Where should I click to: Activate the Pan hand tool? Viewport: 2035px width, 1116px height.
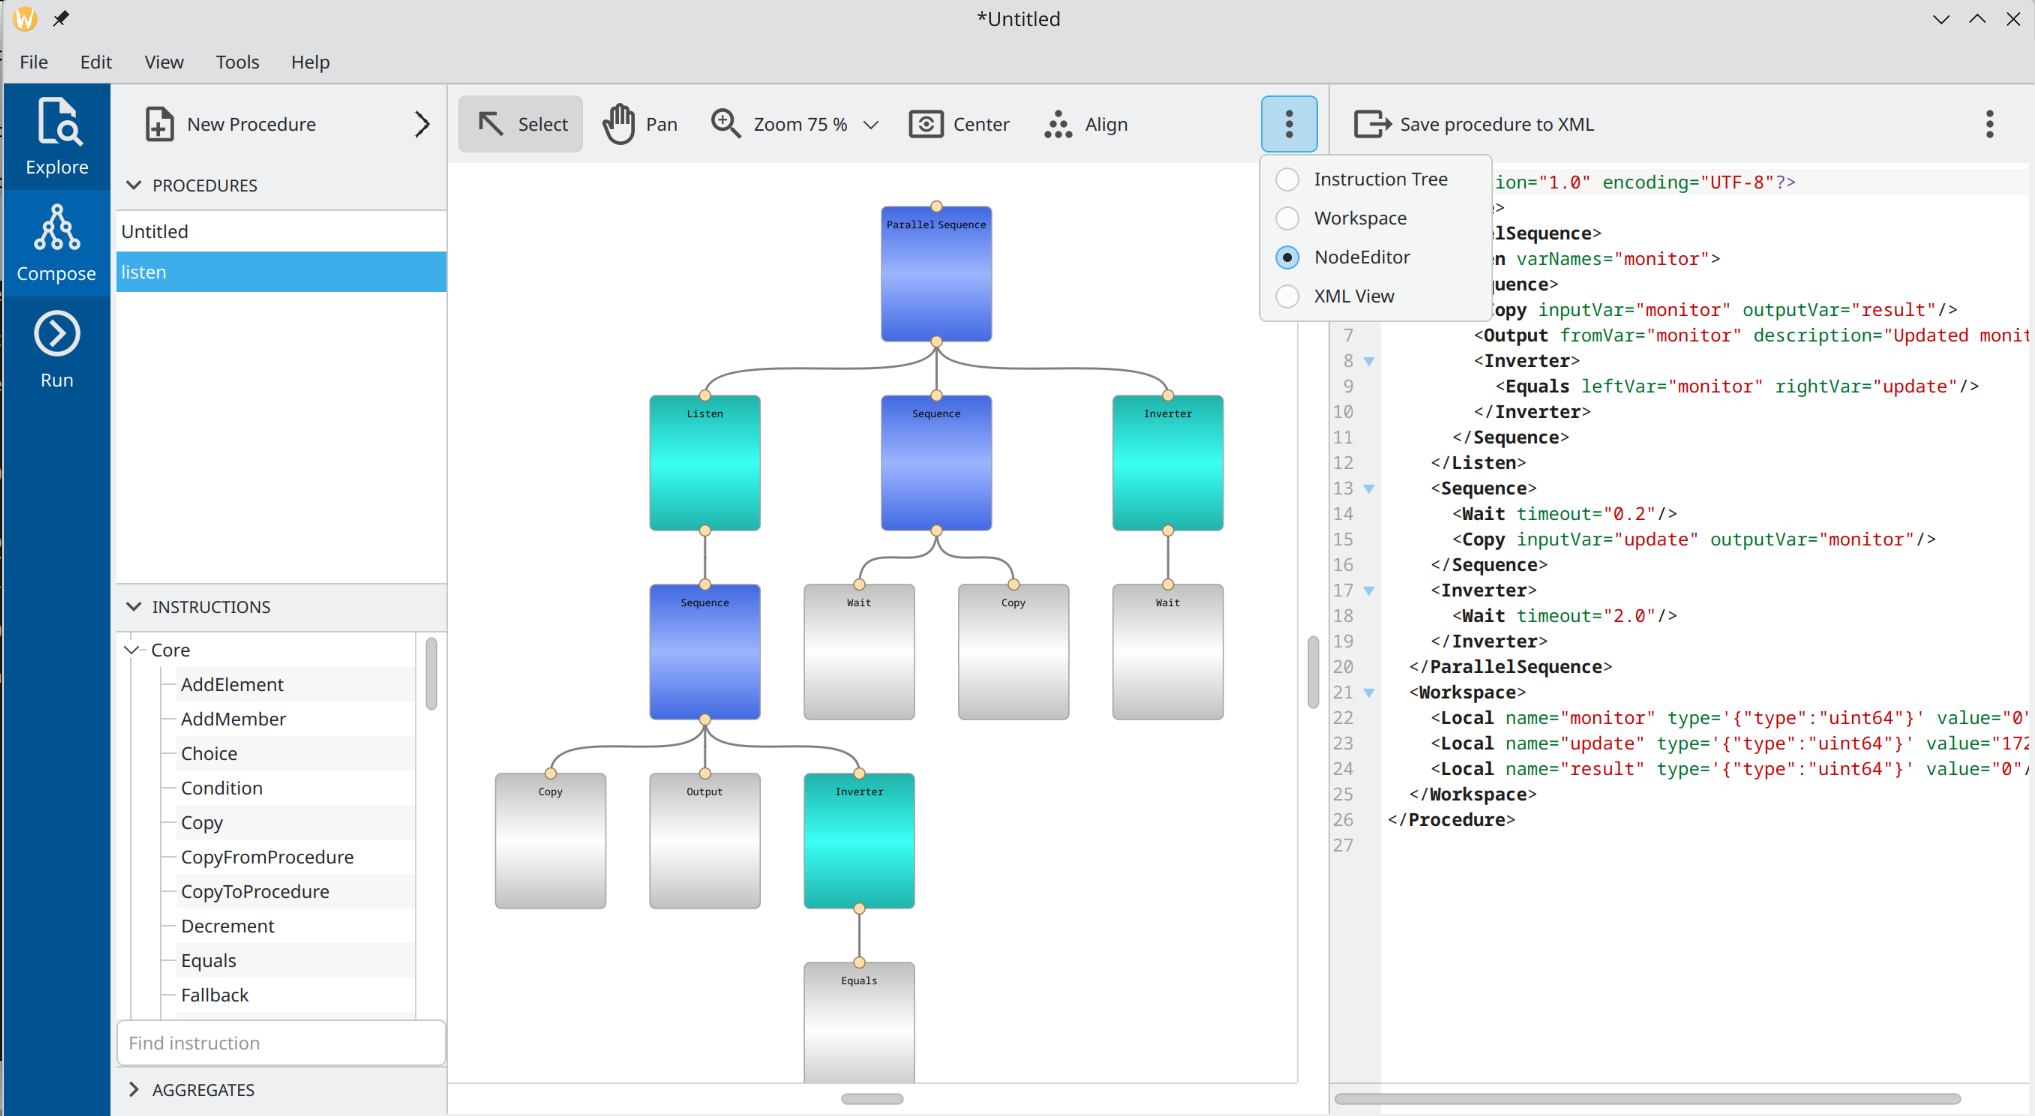[641, 124]
